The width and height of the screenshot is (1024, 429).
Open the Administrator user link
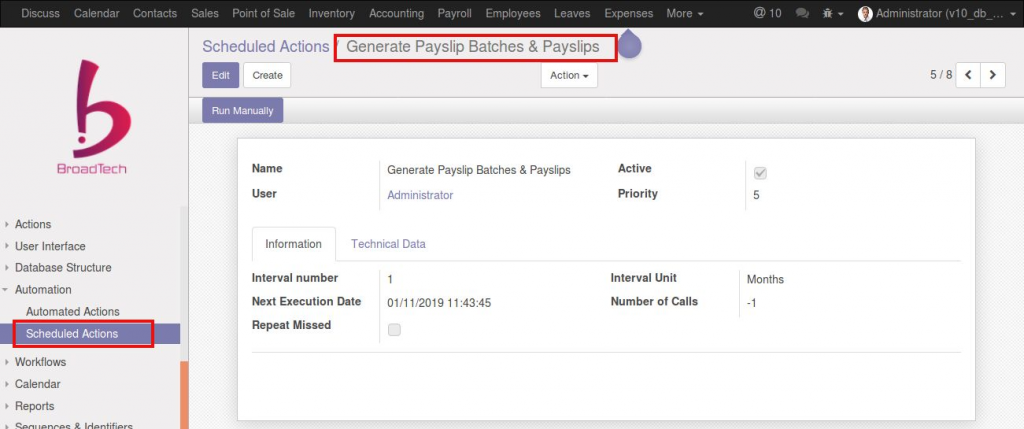click(420, 195)
